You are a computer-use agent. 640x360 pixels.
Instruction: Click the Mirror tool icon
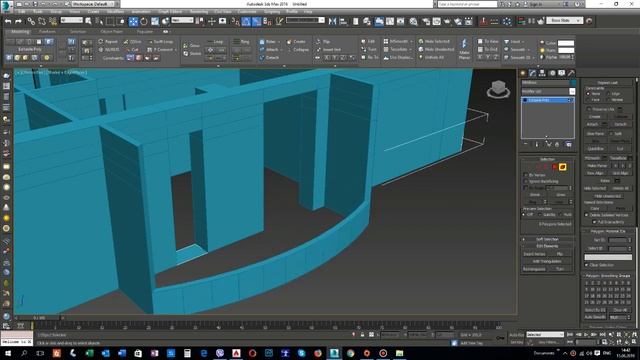point(332,21)
